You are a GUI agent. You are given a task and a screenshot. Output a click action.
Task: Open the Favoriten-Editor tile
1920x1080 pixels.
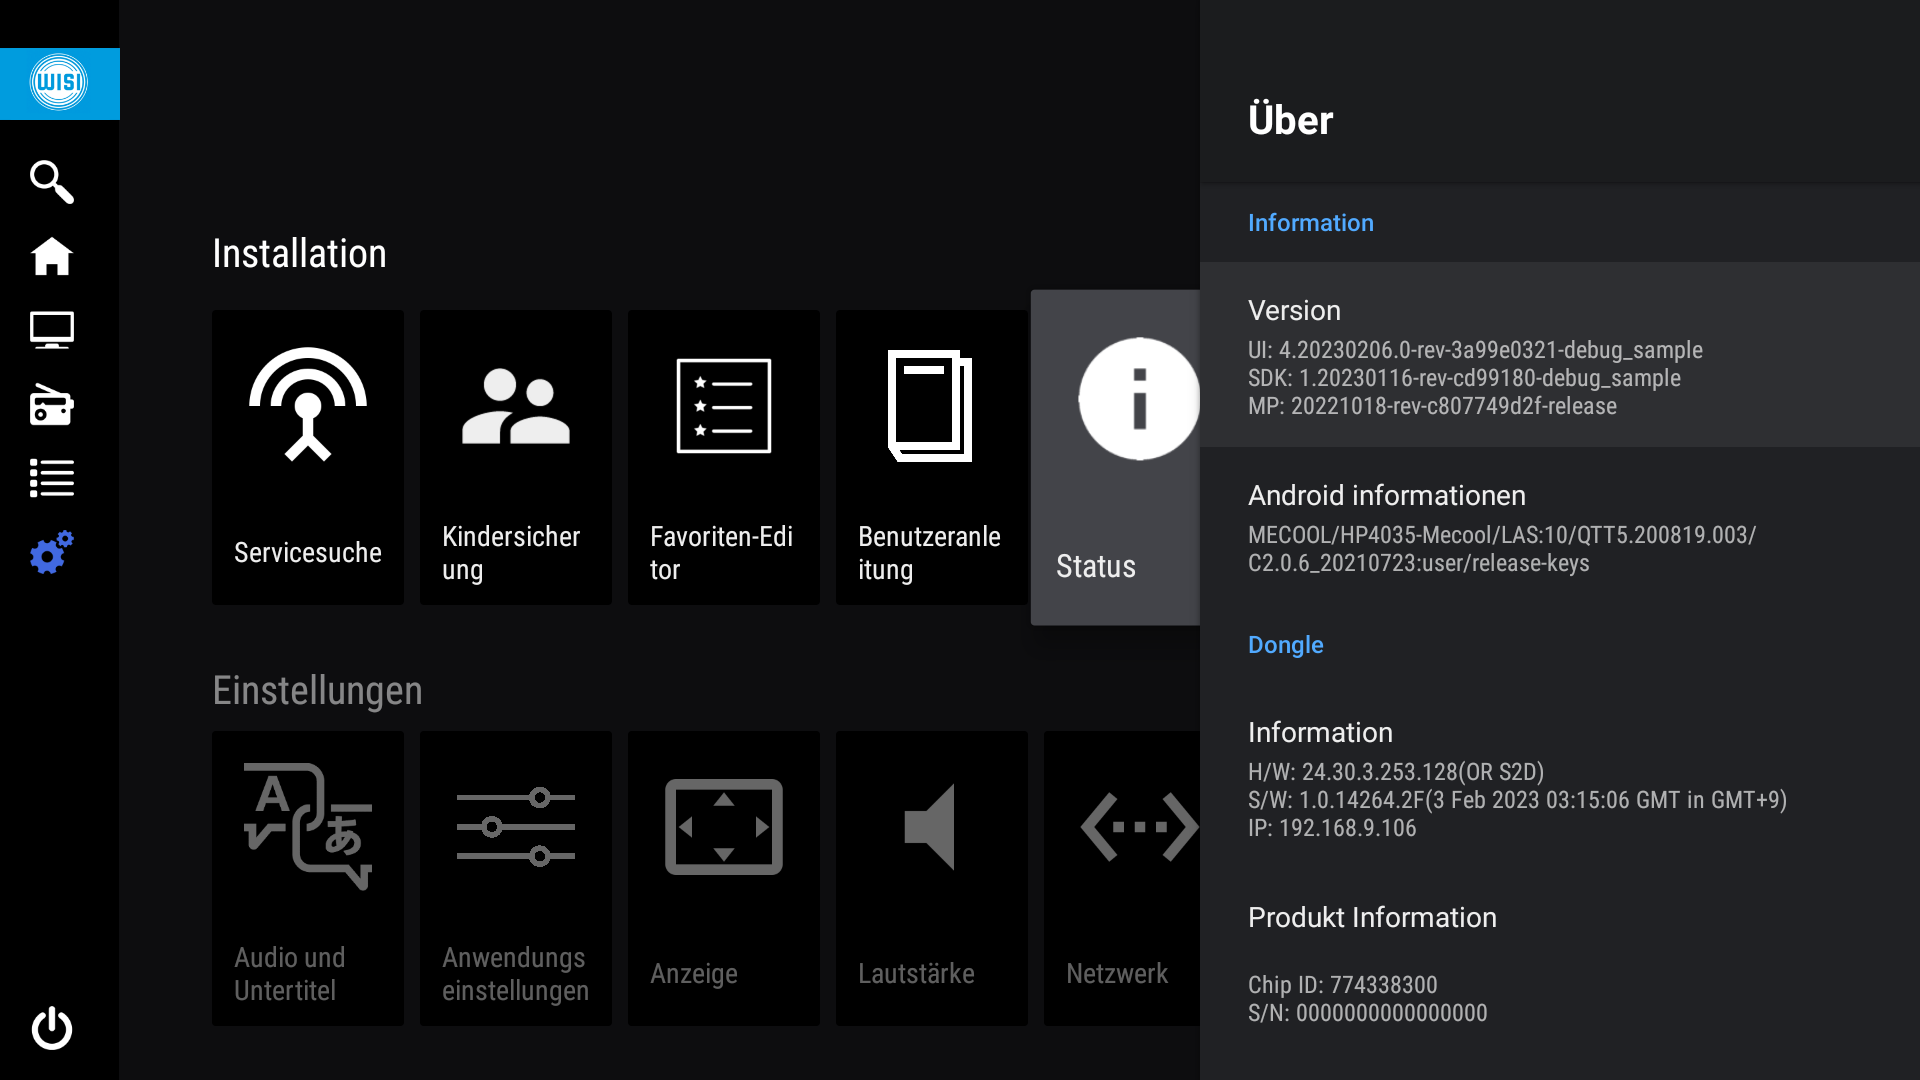(x=724, y=457)
